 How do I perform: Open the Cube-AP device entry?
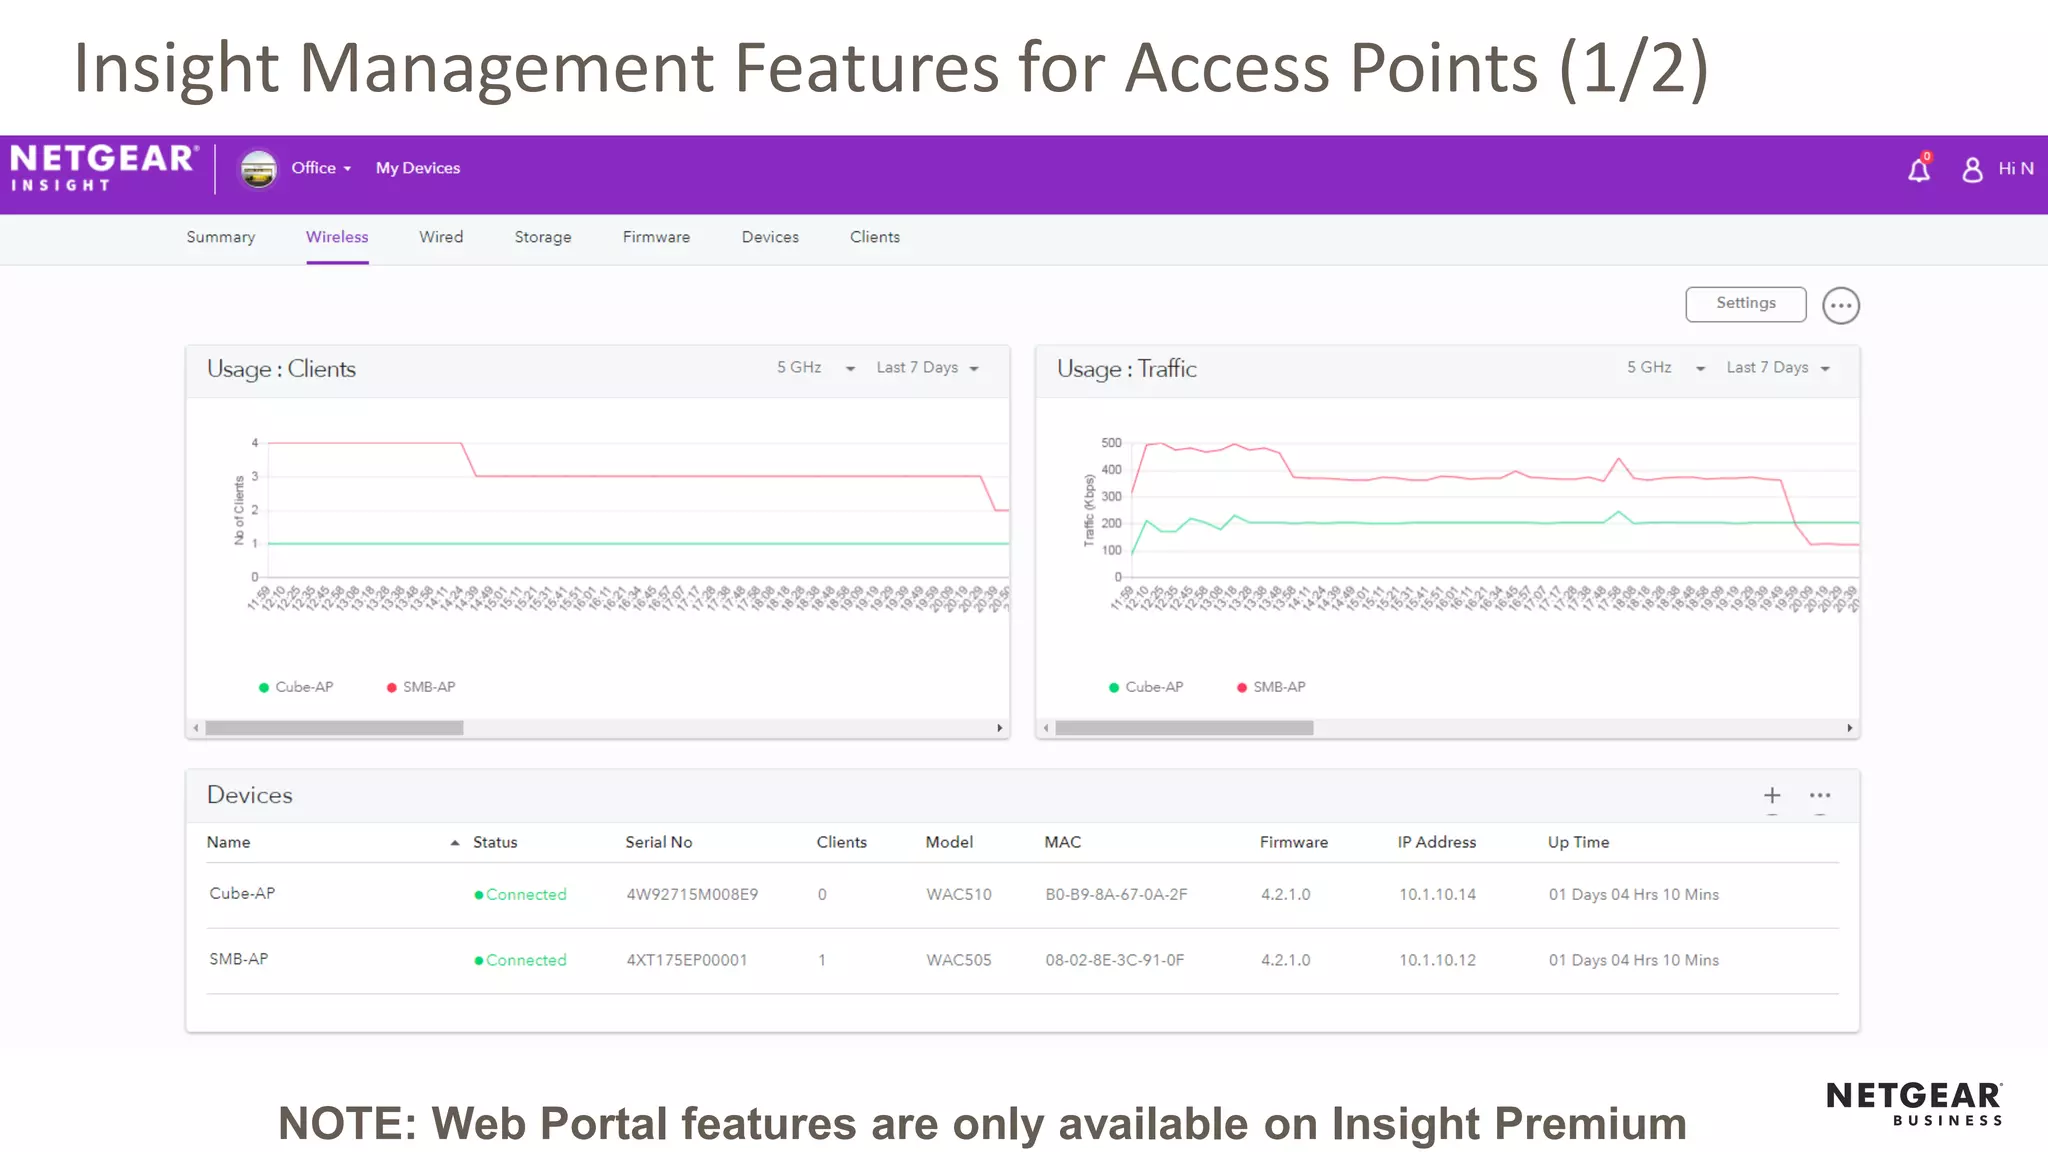[242, 894]
